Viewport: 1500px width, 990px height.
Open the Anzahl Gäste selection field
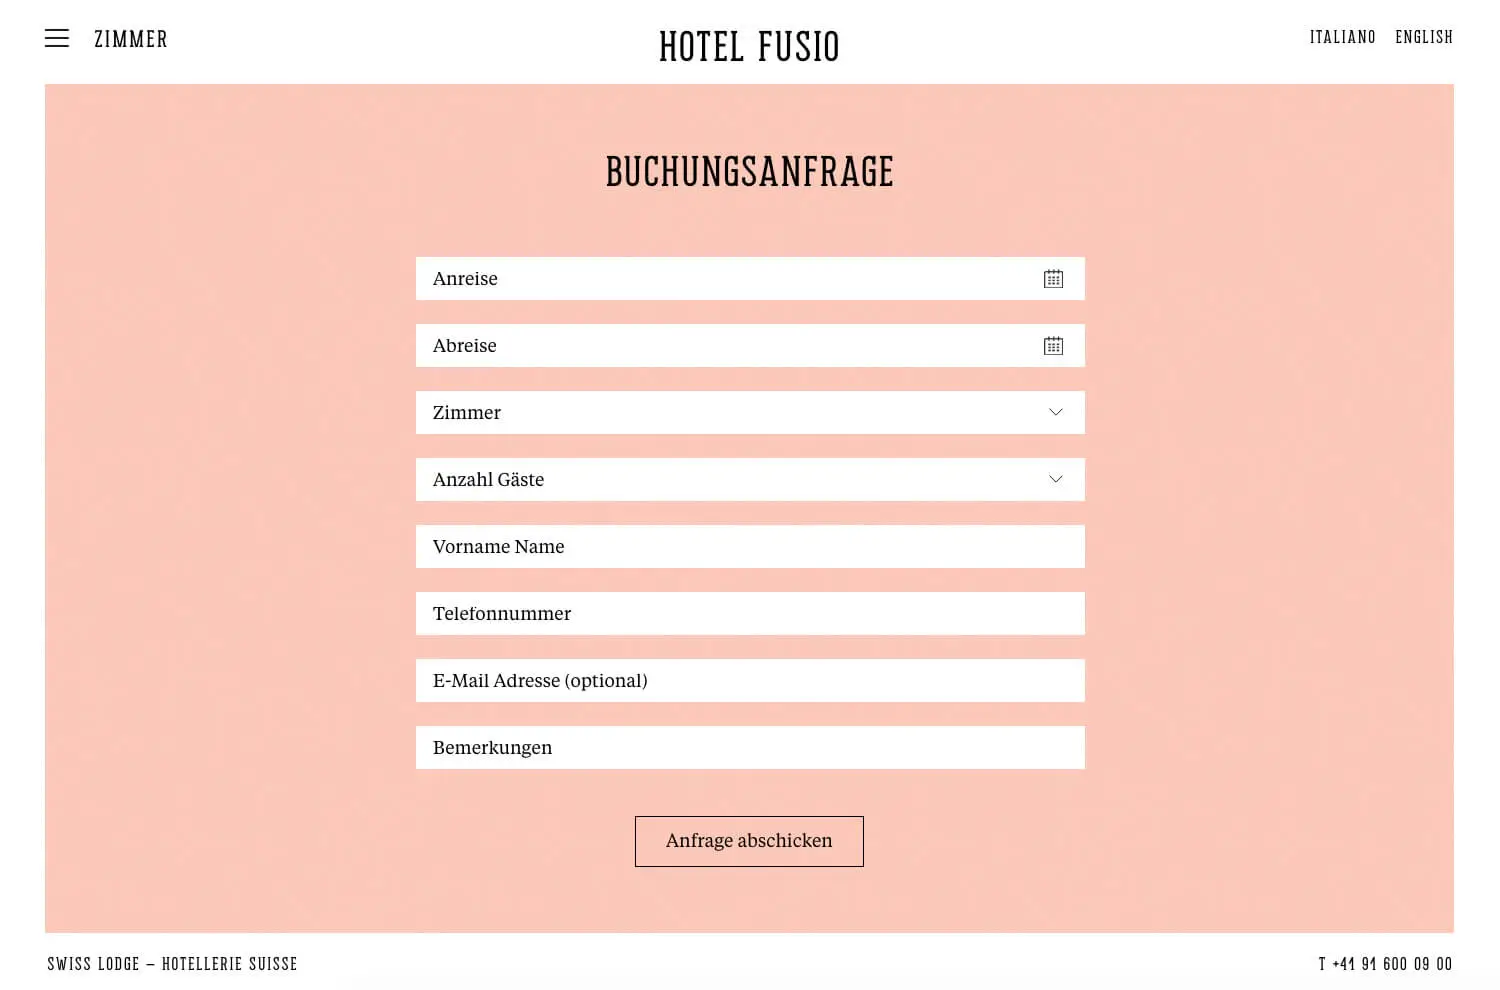(x=720, y=479)
